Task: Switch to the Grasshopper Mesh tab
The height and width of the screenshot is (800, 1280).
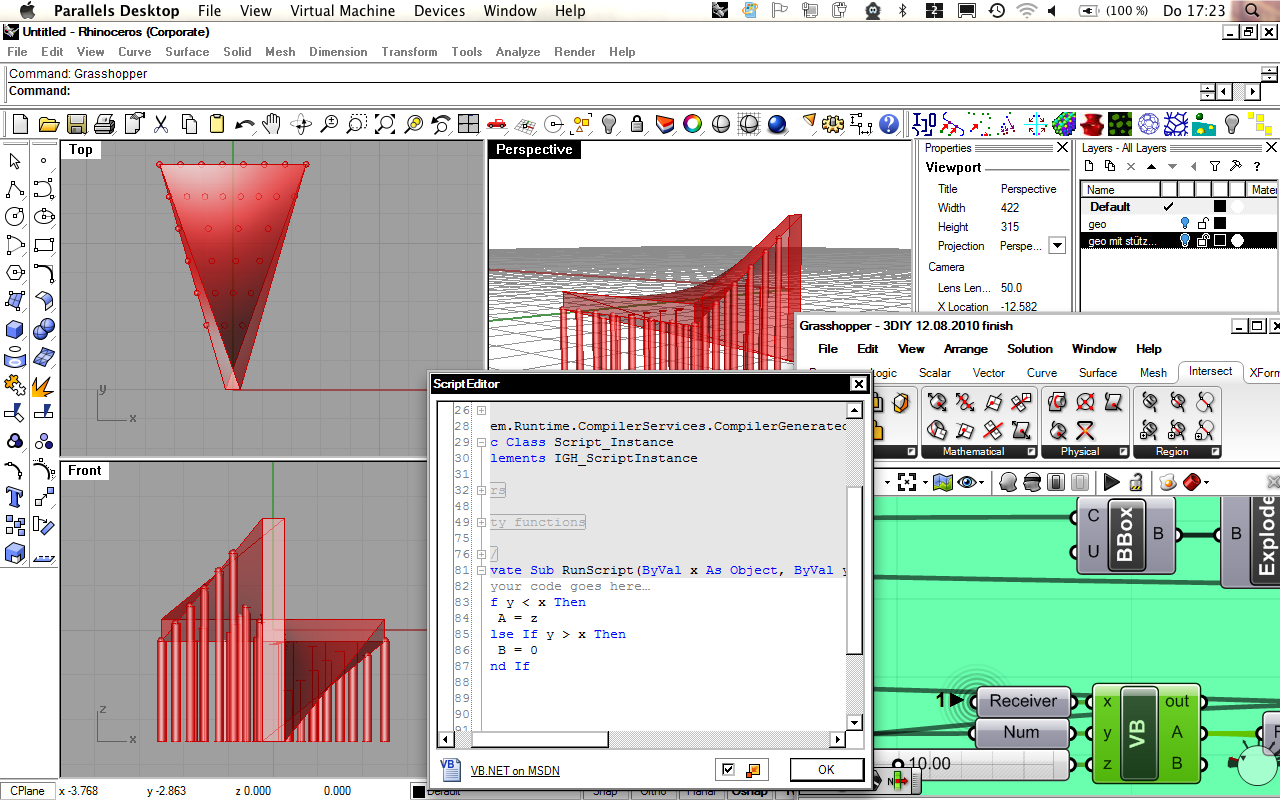Action: (x=1153, y=372)
